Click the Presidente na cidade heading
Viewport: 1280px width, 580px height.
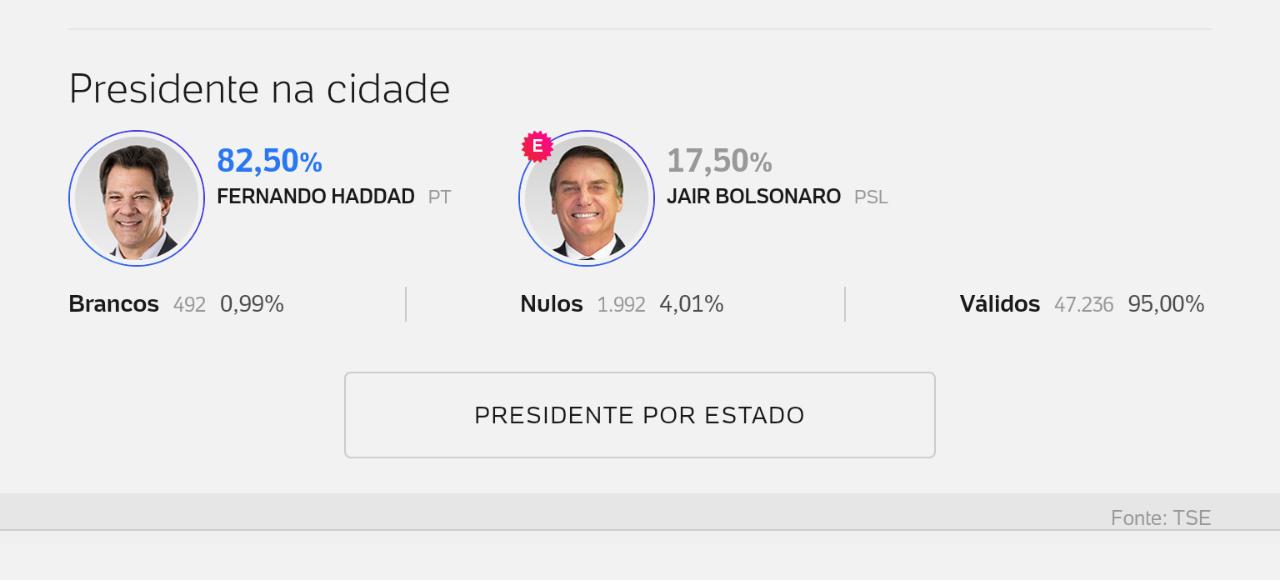tap(259, 89)
